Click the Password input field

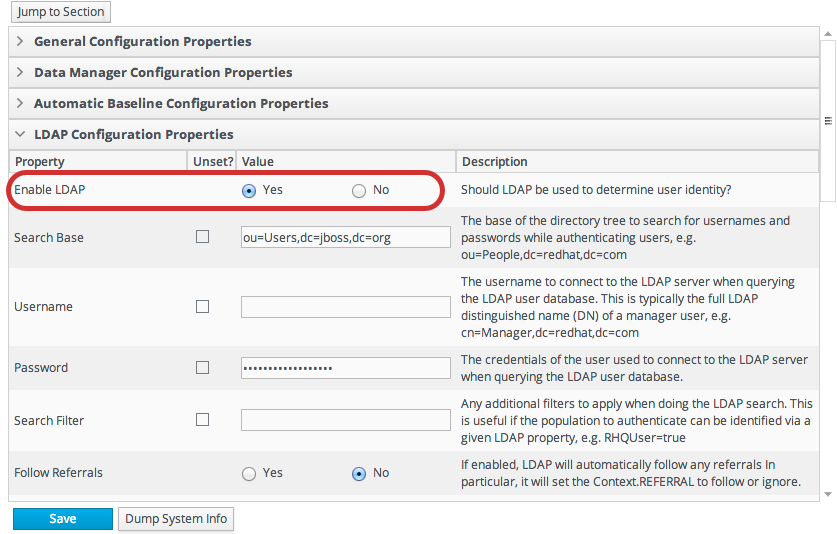tap(345, 368)
